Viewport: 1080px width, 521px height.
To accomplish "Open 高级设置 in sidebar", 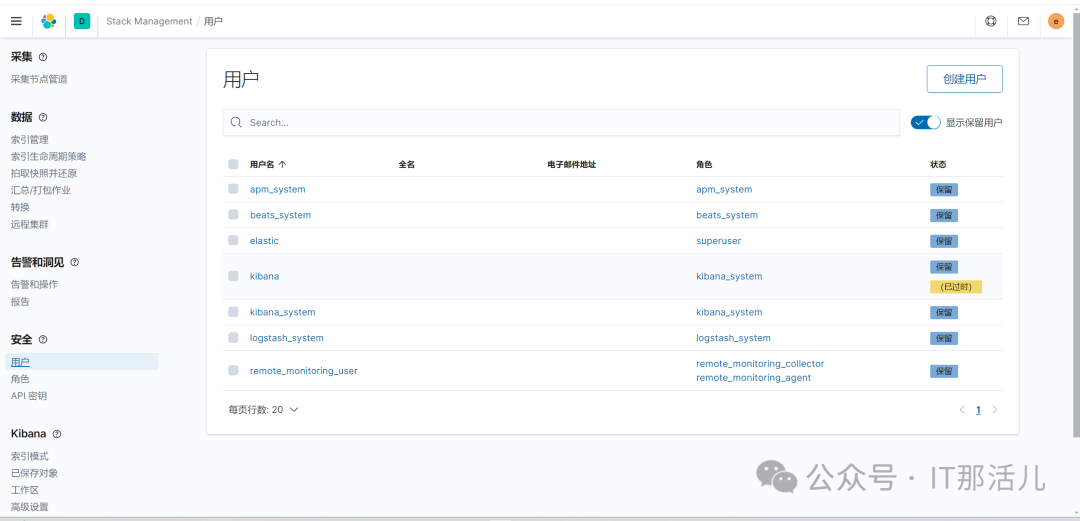I will 30,507.
